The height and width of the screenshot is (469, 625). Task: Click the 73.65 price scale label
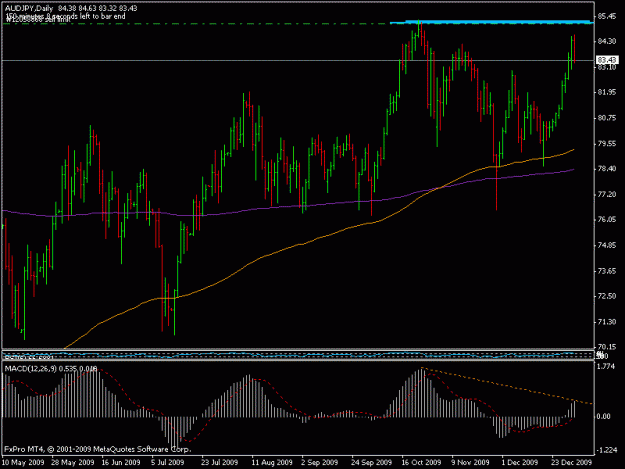606,271
